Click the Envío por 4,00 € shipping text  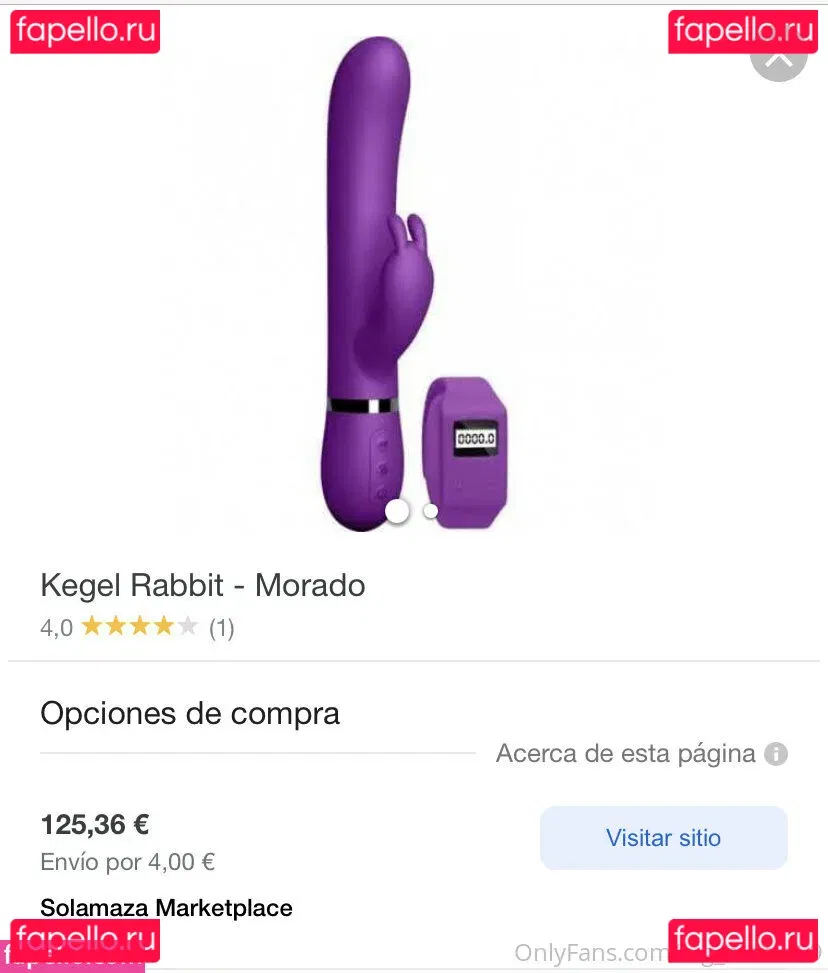(x=128, y=862)
